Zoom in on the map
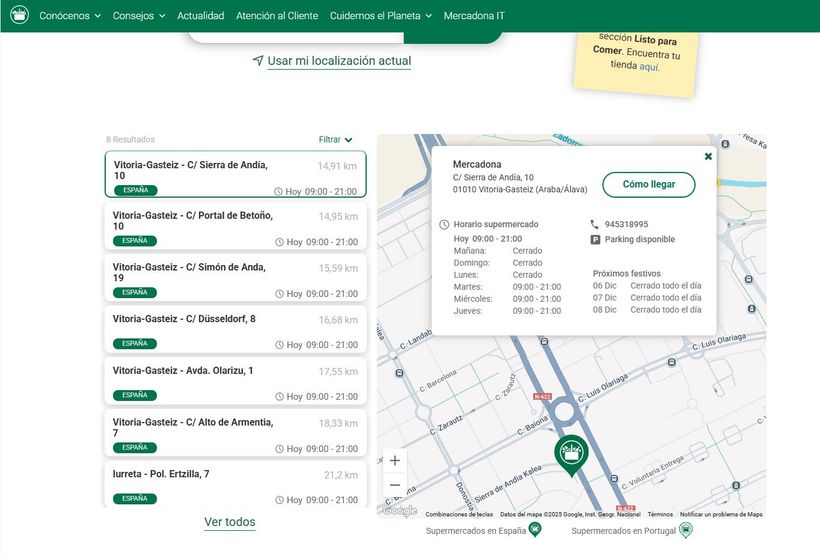 coord(395,460)
